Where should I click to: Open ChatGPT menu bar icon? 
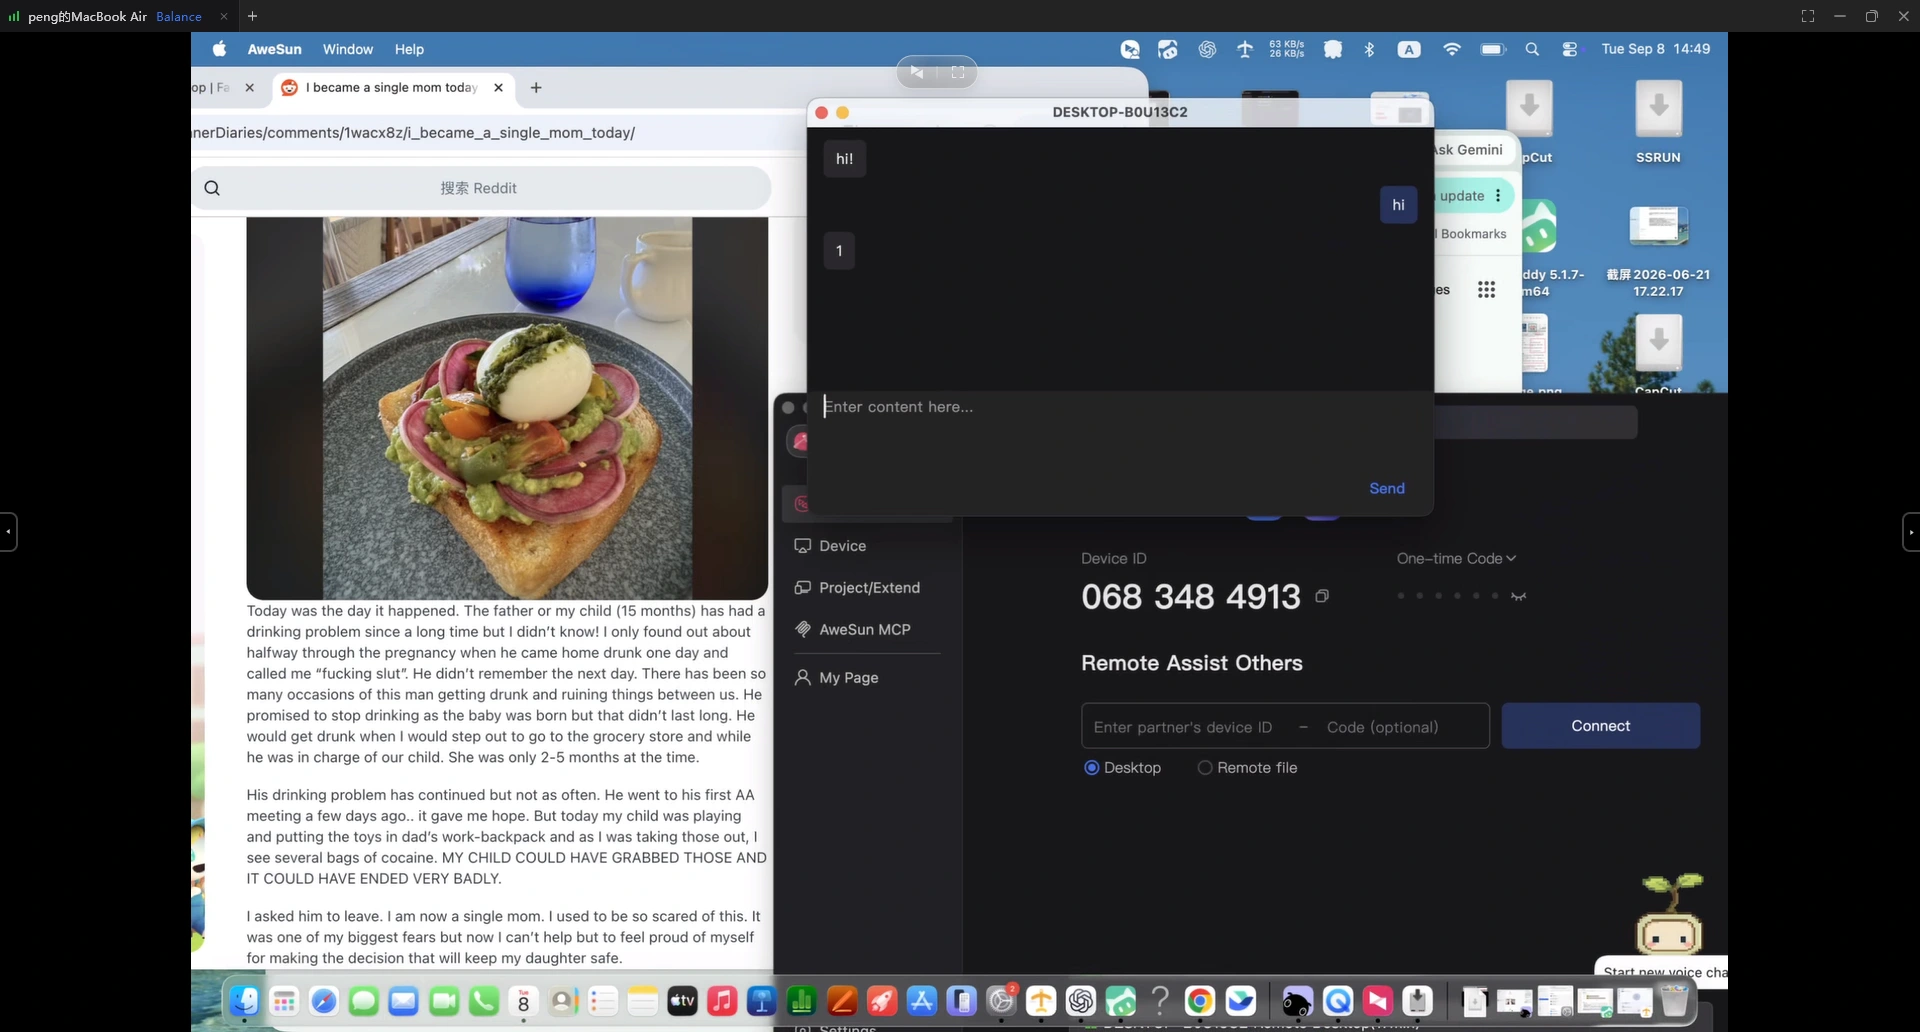click(1207, 49)
